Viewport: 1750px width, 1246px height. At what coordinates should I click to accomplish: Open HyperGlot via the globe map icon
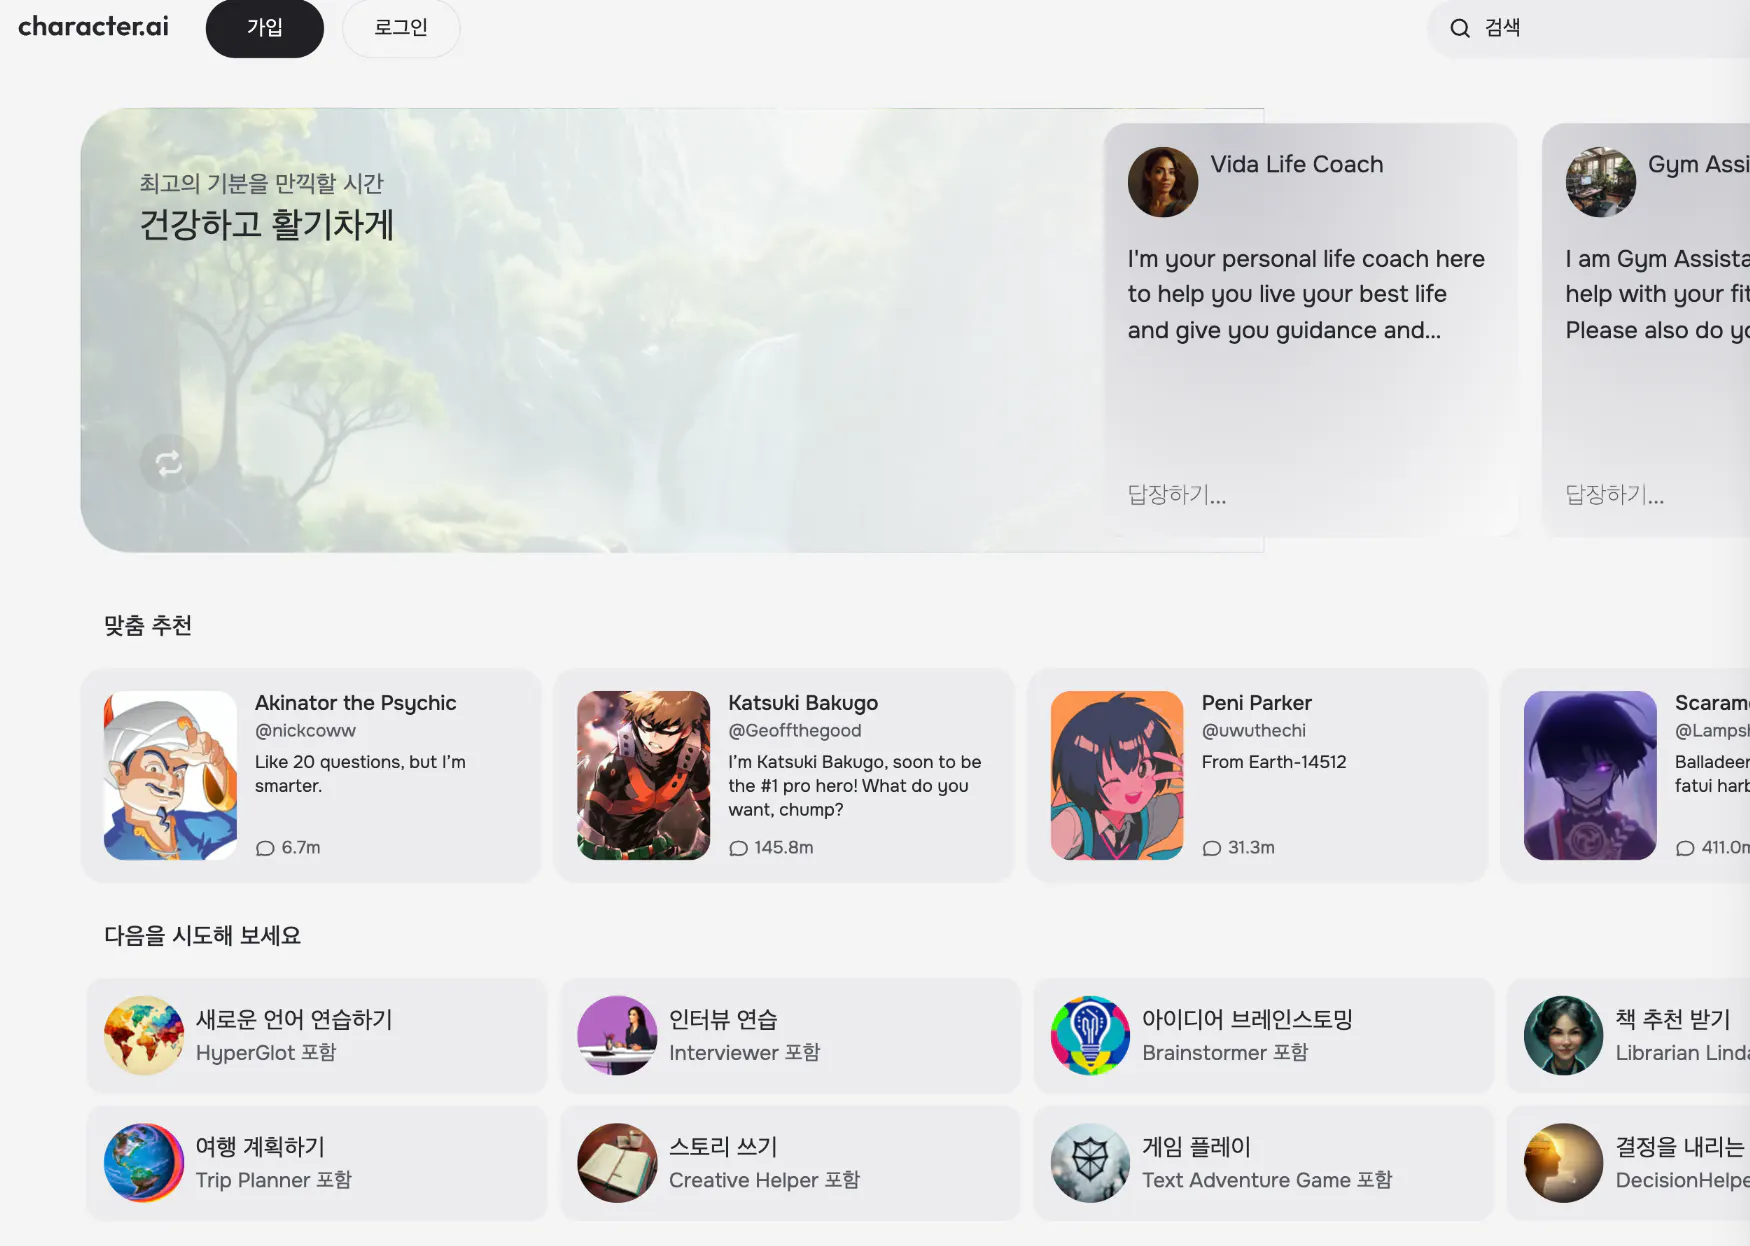pos(143,1035)
